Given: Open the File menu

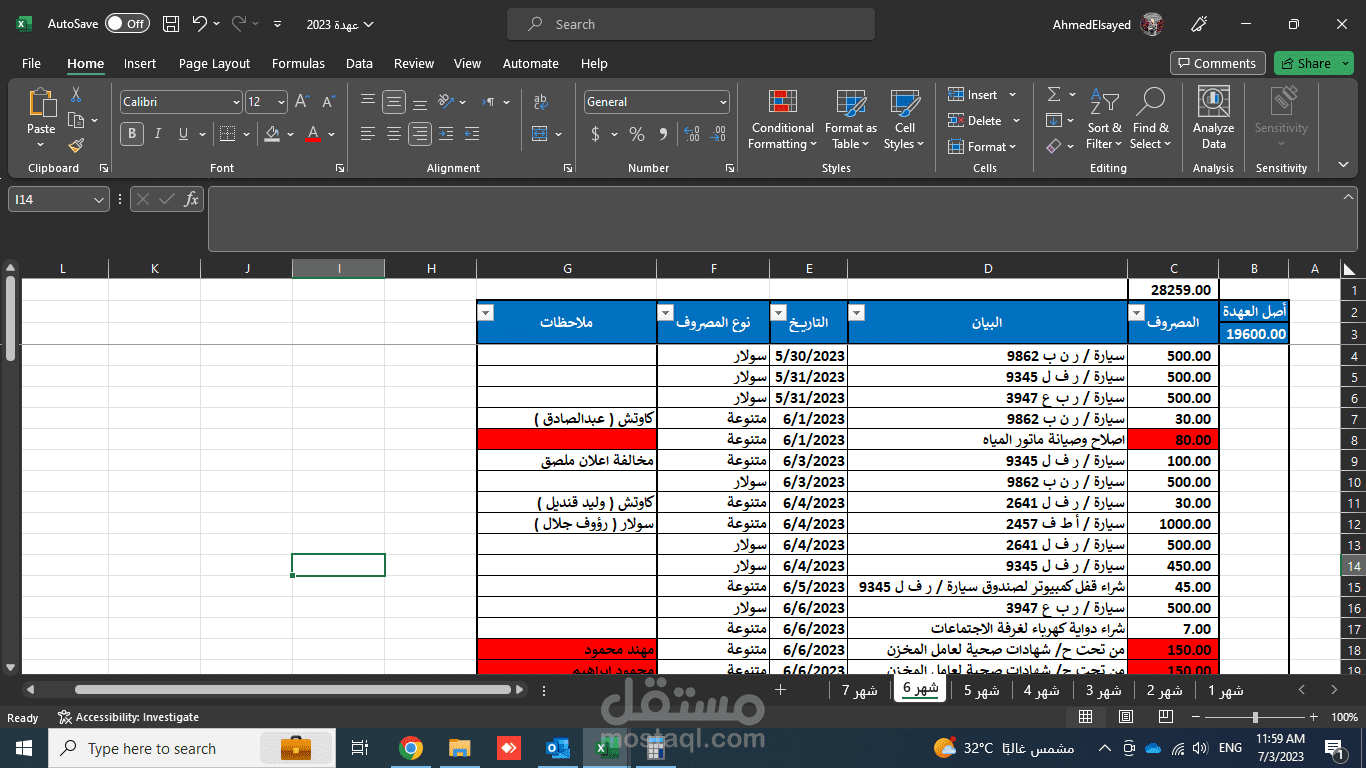Looking at the screenshot, I should [31, 63].
